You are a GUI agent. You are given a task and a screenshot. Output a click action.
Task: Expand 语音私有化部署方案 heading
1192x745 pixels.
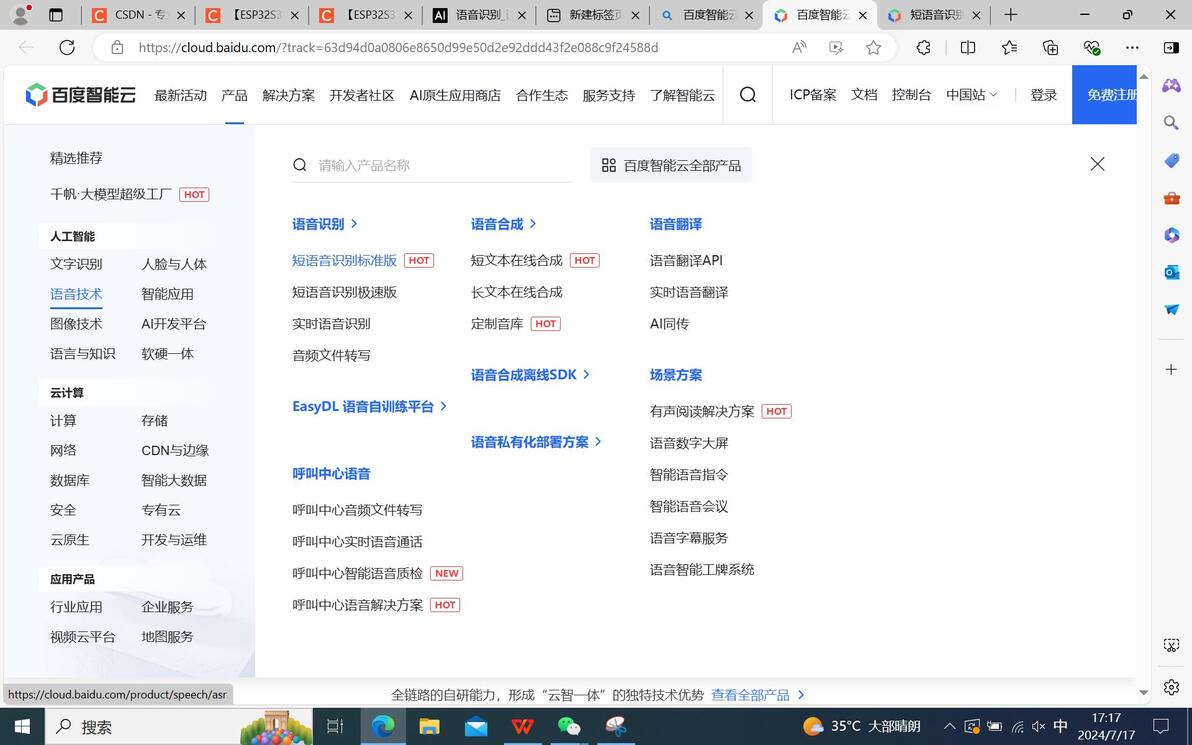coord(537,442)
